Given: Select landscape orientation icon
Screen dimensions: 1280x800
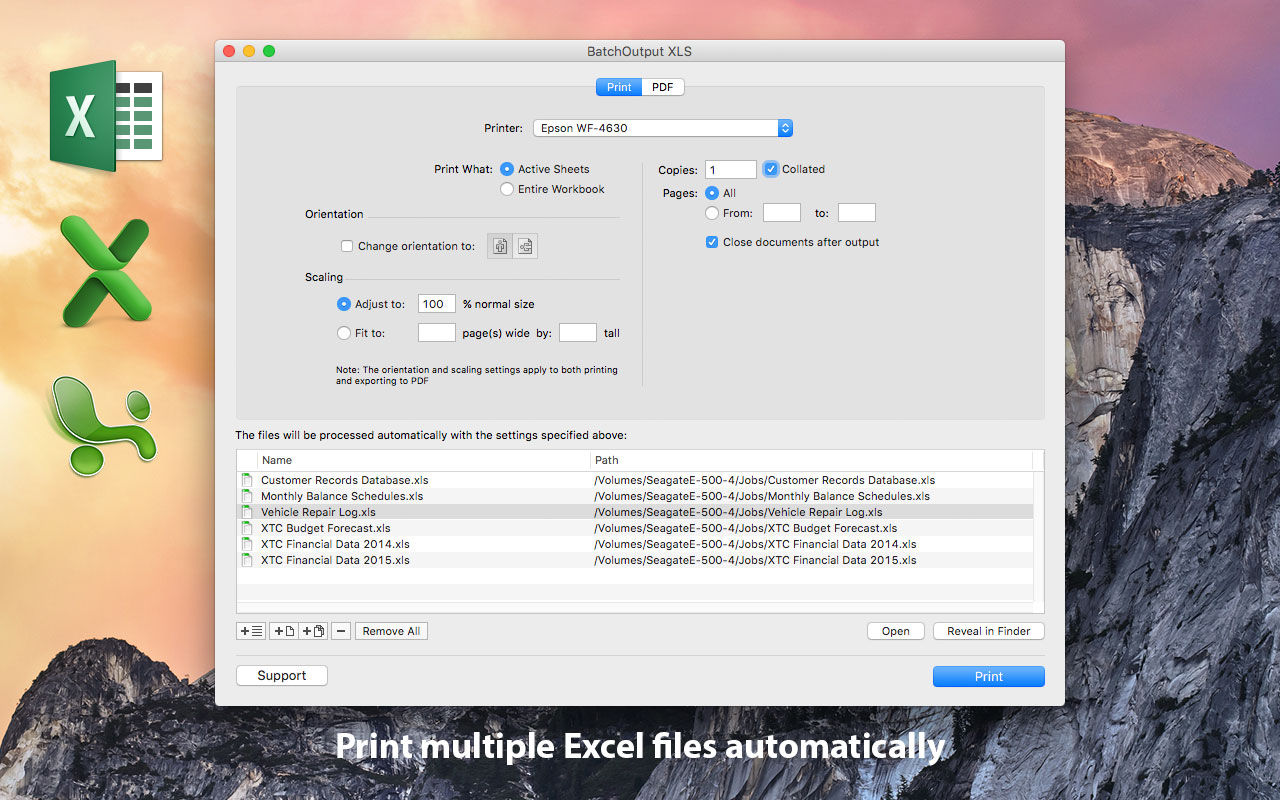Looking at the screenshot, I should tap(525, 246).
